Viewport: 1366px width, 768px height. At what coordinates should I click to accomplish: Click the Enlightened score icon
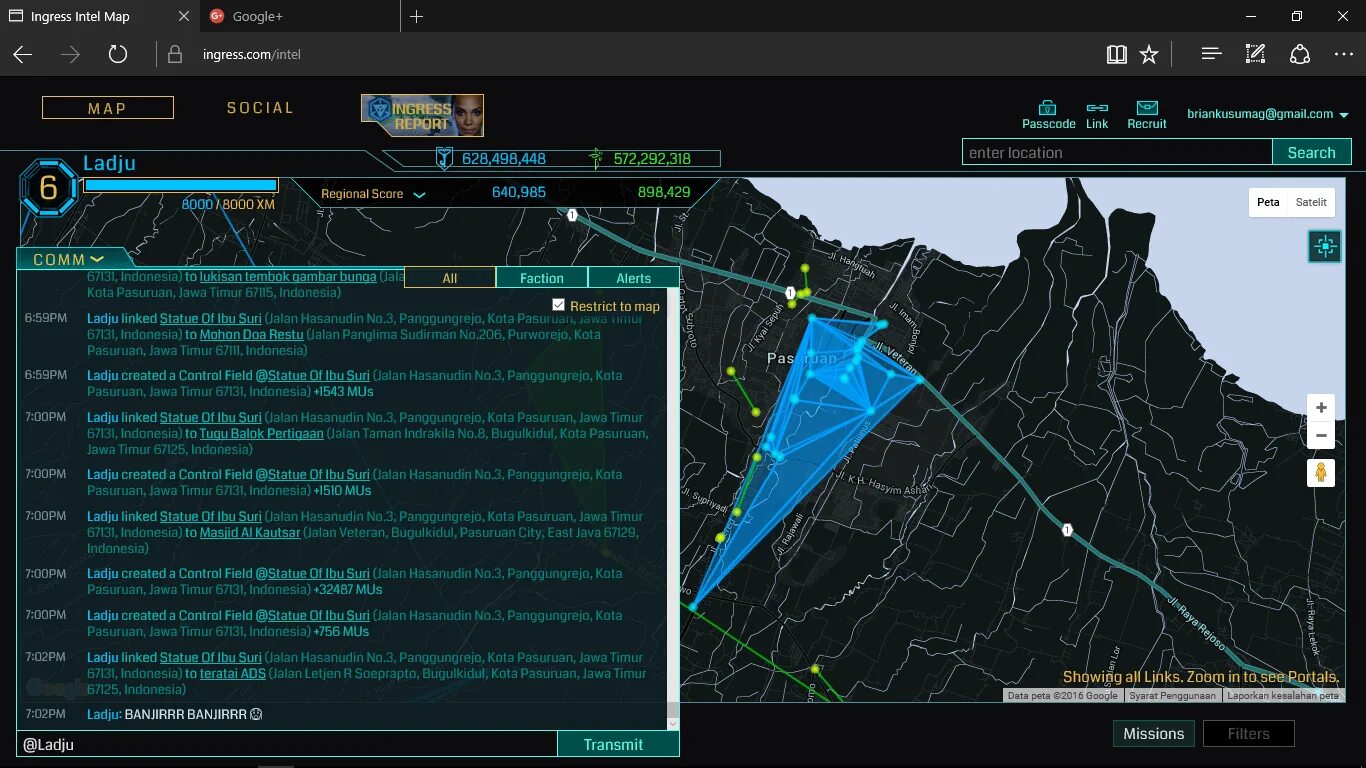[596, 158]
